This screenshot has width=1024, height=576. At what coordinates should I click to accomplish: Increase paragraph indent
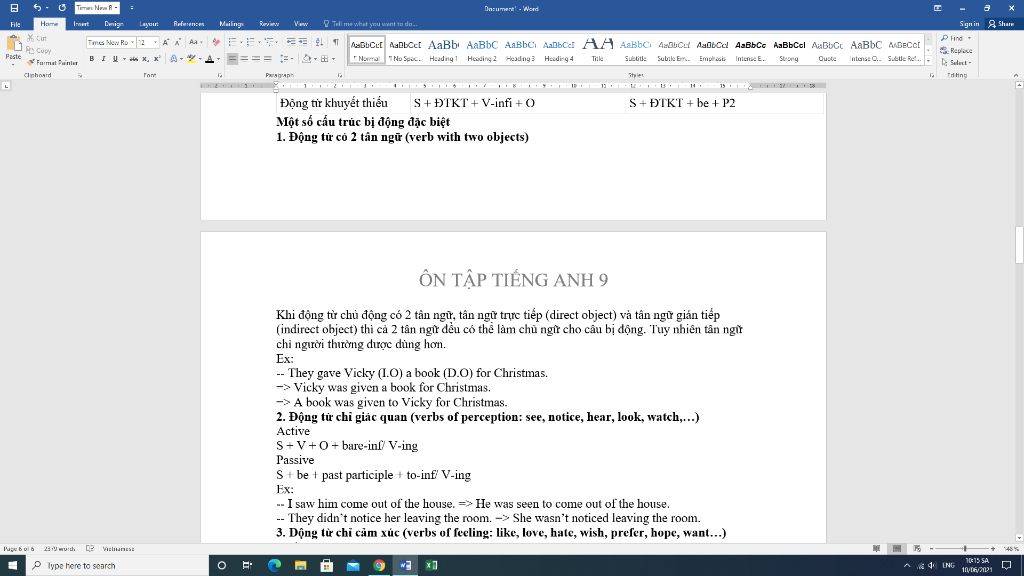pyautogui.click(x=303, y=42)
